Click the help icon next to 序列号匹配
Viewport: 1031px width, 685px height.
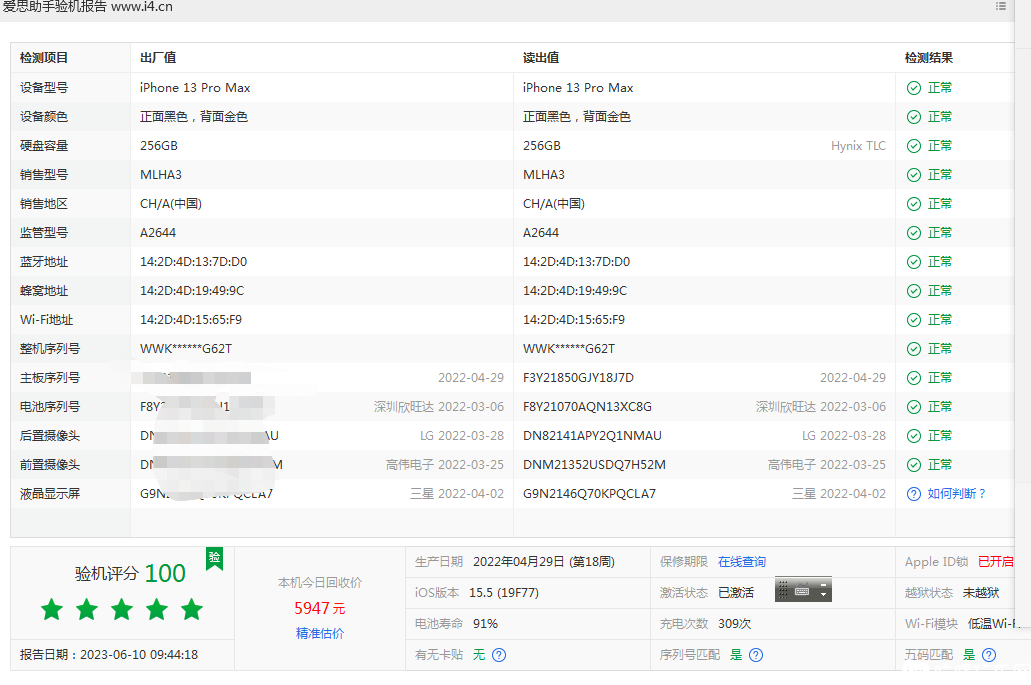coord(756,655)
